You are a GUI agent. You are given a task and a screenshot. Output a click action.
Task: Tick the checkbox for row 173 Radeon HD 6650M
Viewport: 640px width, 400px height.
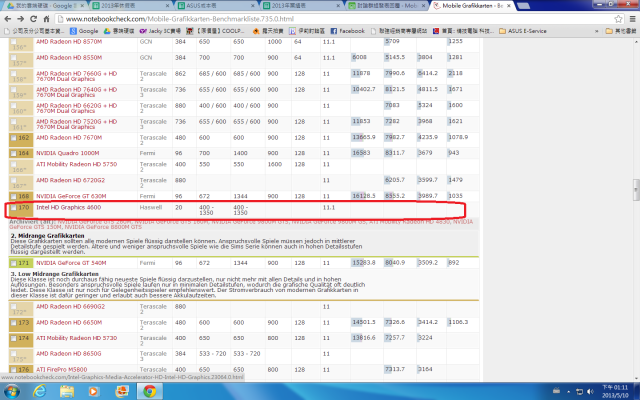[x=13, y=323]
